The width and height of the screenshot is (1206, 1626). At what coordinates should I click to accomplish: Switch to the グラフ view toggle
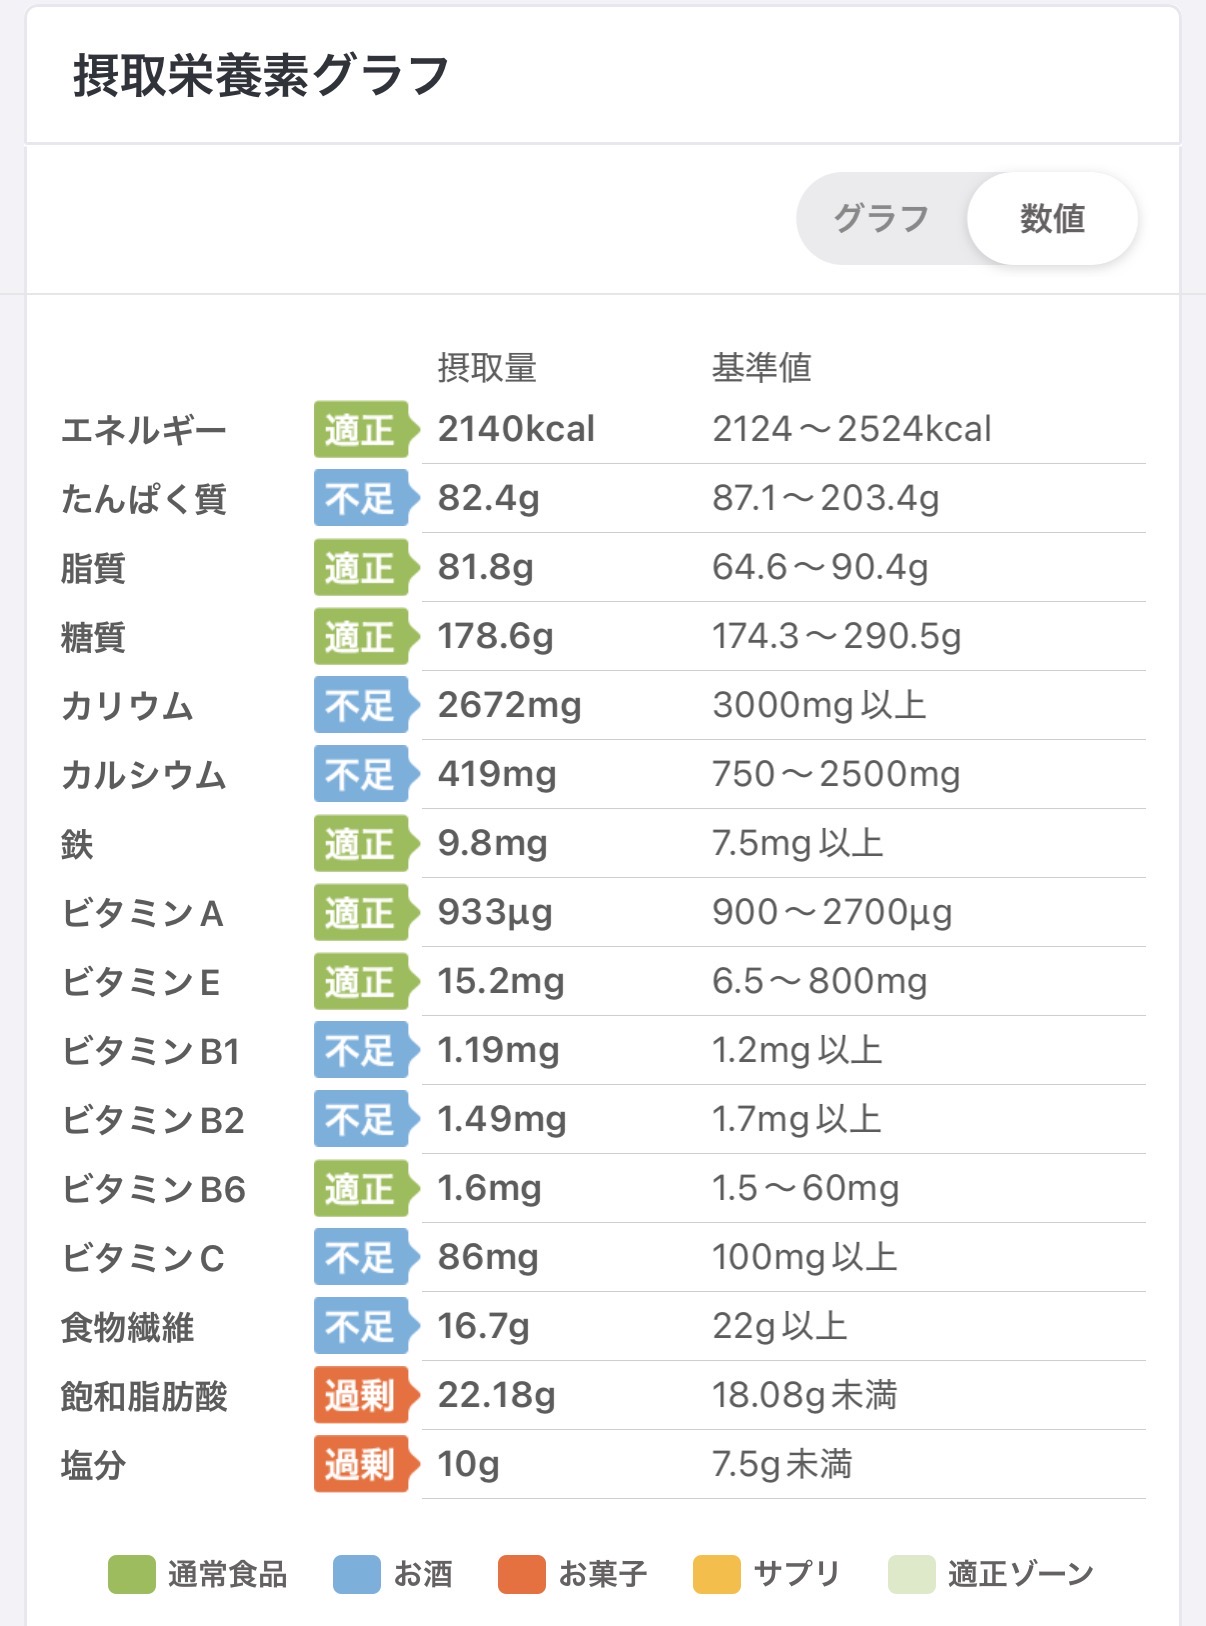click(x=882, y=218)
